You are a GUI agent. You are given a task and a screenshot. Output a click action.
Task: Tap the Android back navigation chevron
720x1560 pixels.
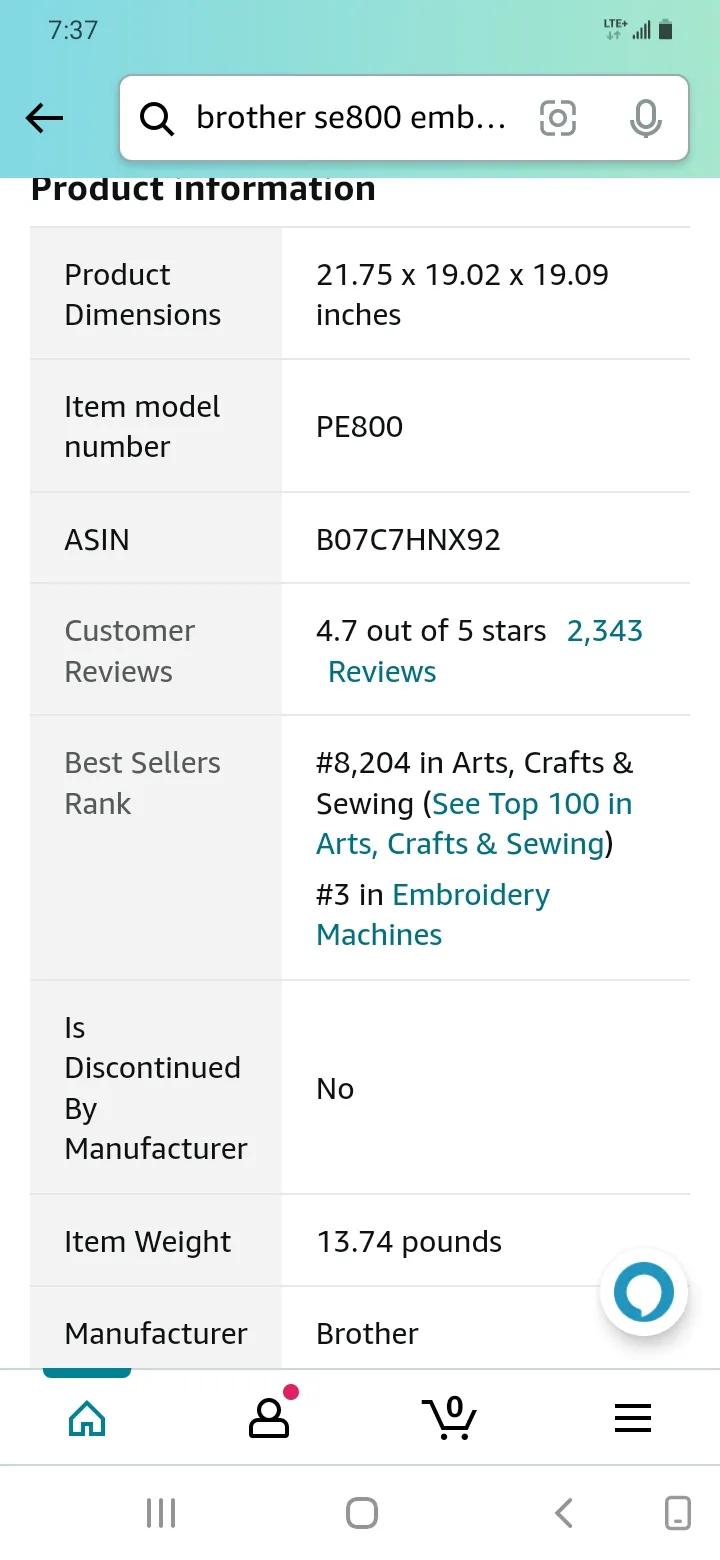pos(564,1513)
